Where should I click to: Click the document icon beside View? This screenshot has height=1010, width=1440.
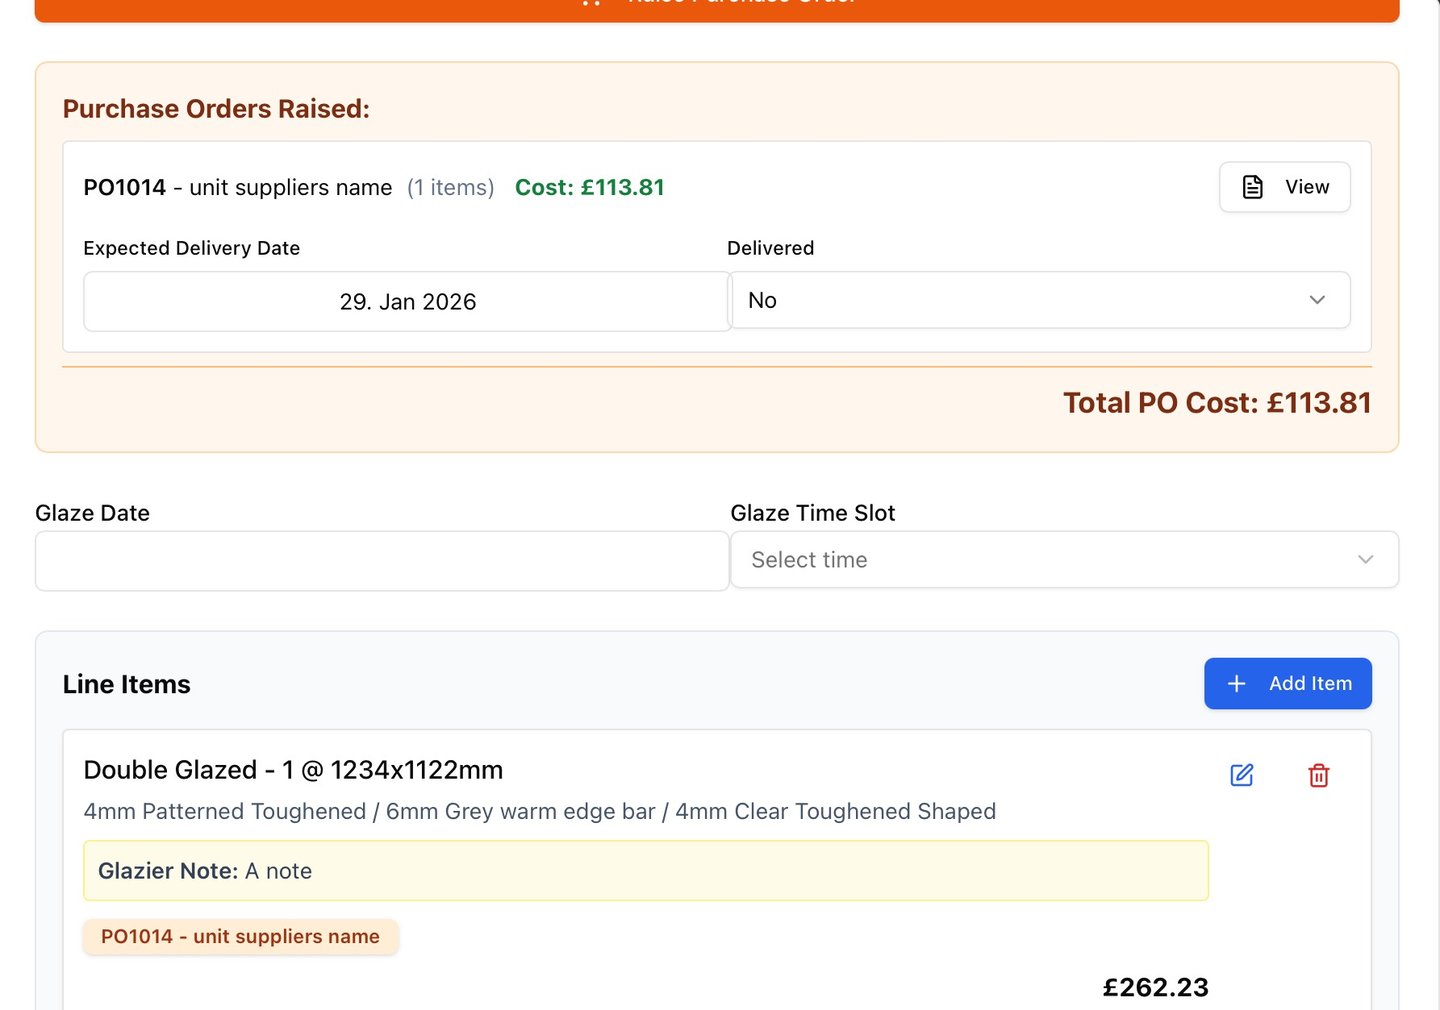1253,187
